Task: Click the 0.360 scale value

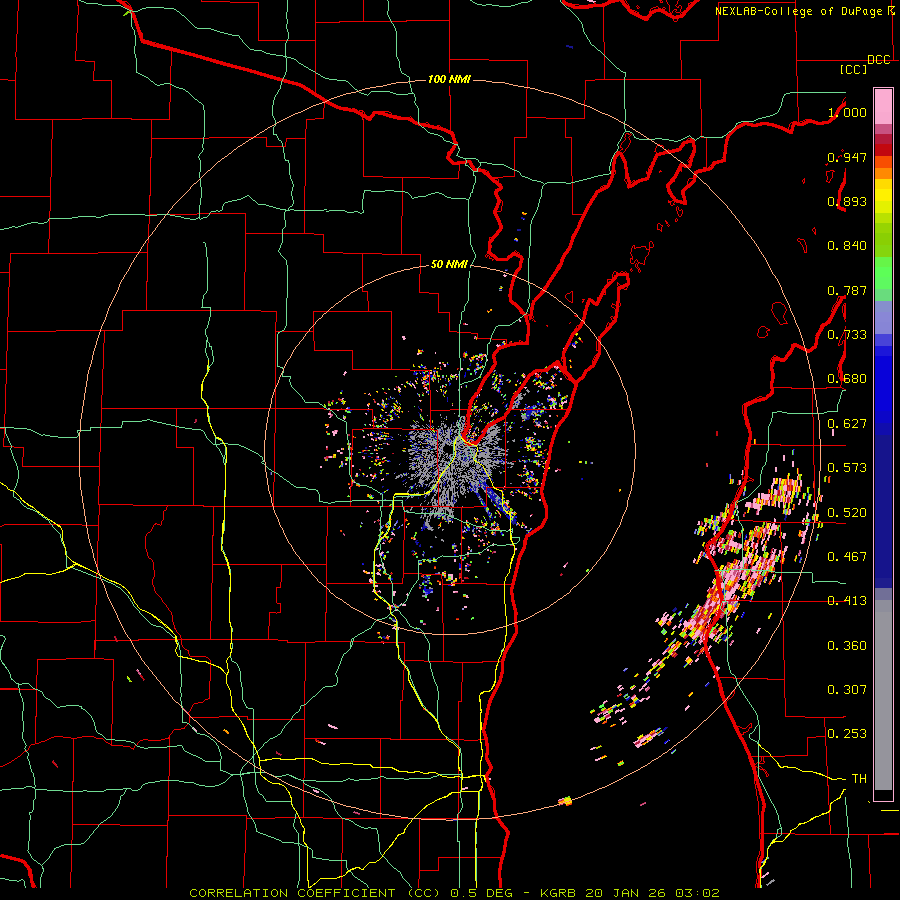Action: tap(847, 646)
